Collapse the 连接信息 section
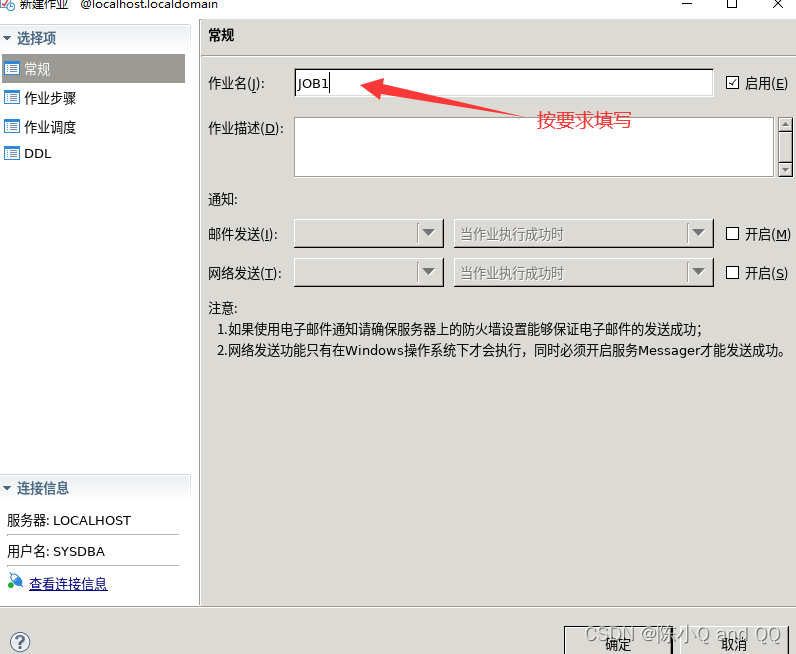Screen dimensions: 796x654 7,488
